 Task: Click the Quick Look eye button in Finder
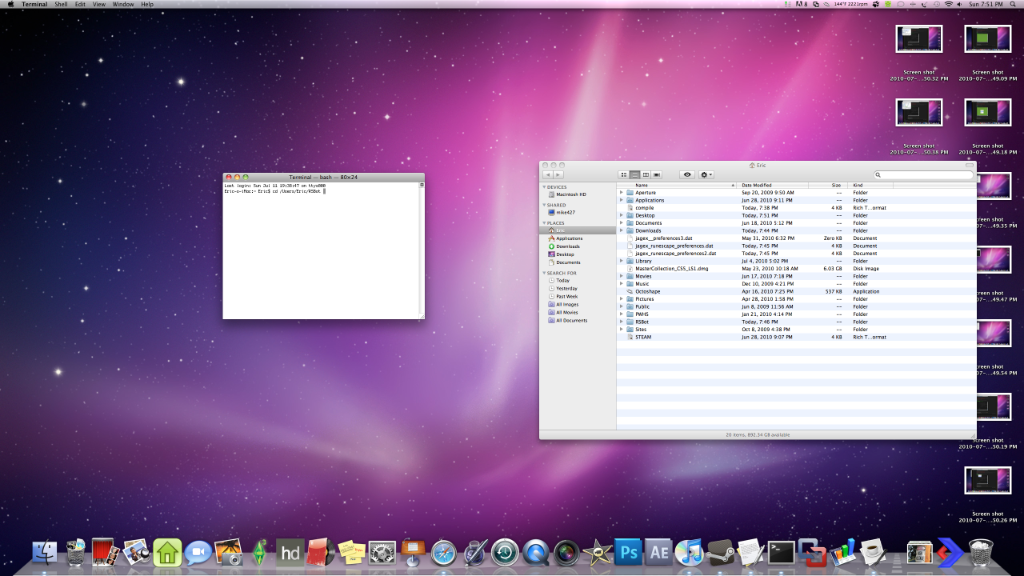tap(687, 174)
